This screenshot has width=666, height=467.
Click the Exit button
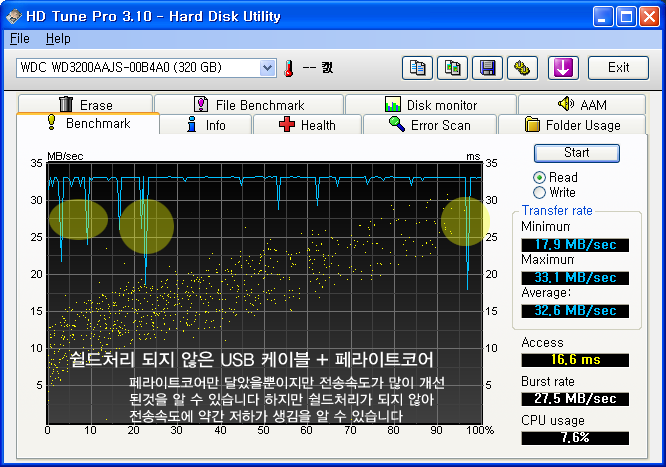click(x=618, y=68)
